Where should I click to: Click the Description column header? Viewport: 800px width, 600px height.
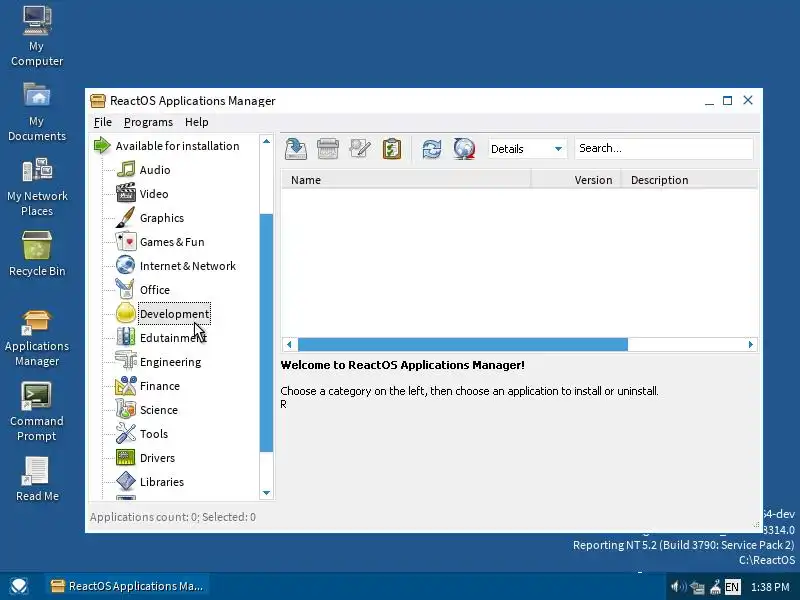tap(689, 180)
